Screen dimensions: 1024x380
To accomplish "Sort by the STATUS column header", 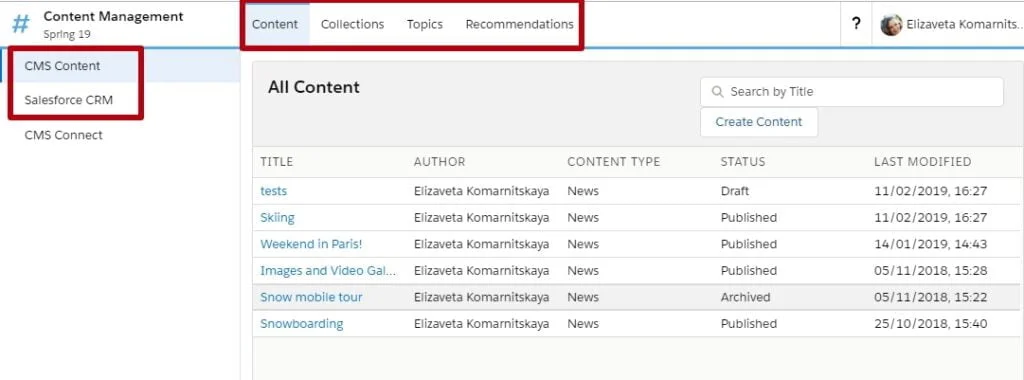I will coord(743,162).
